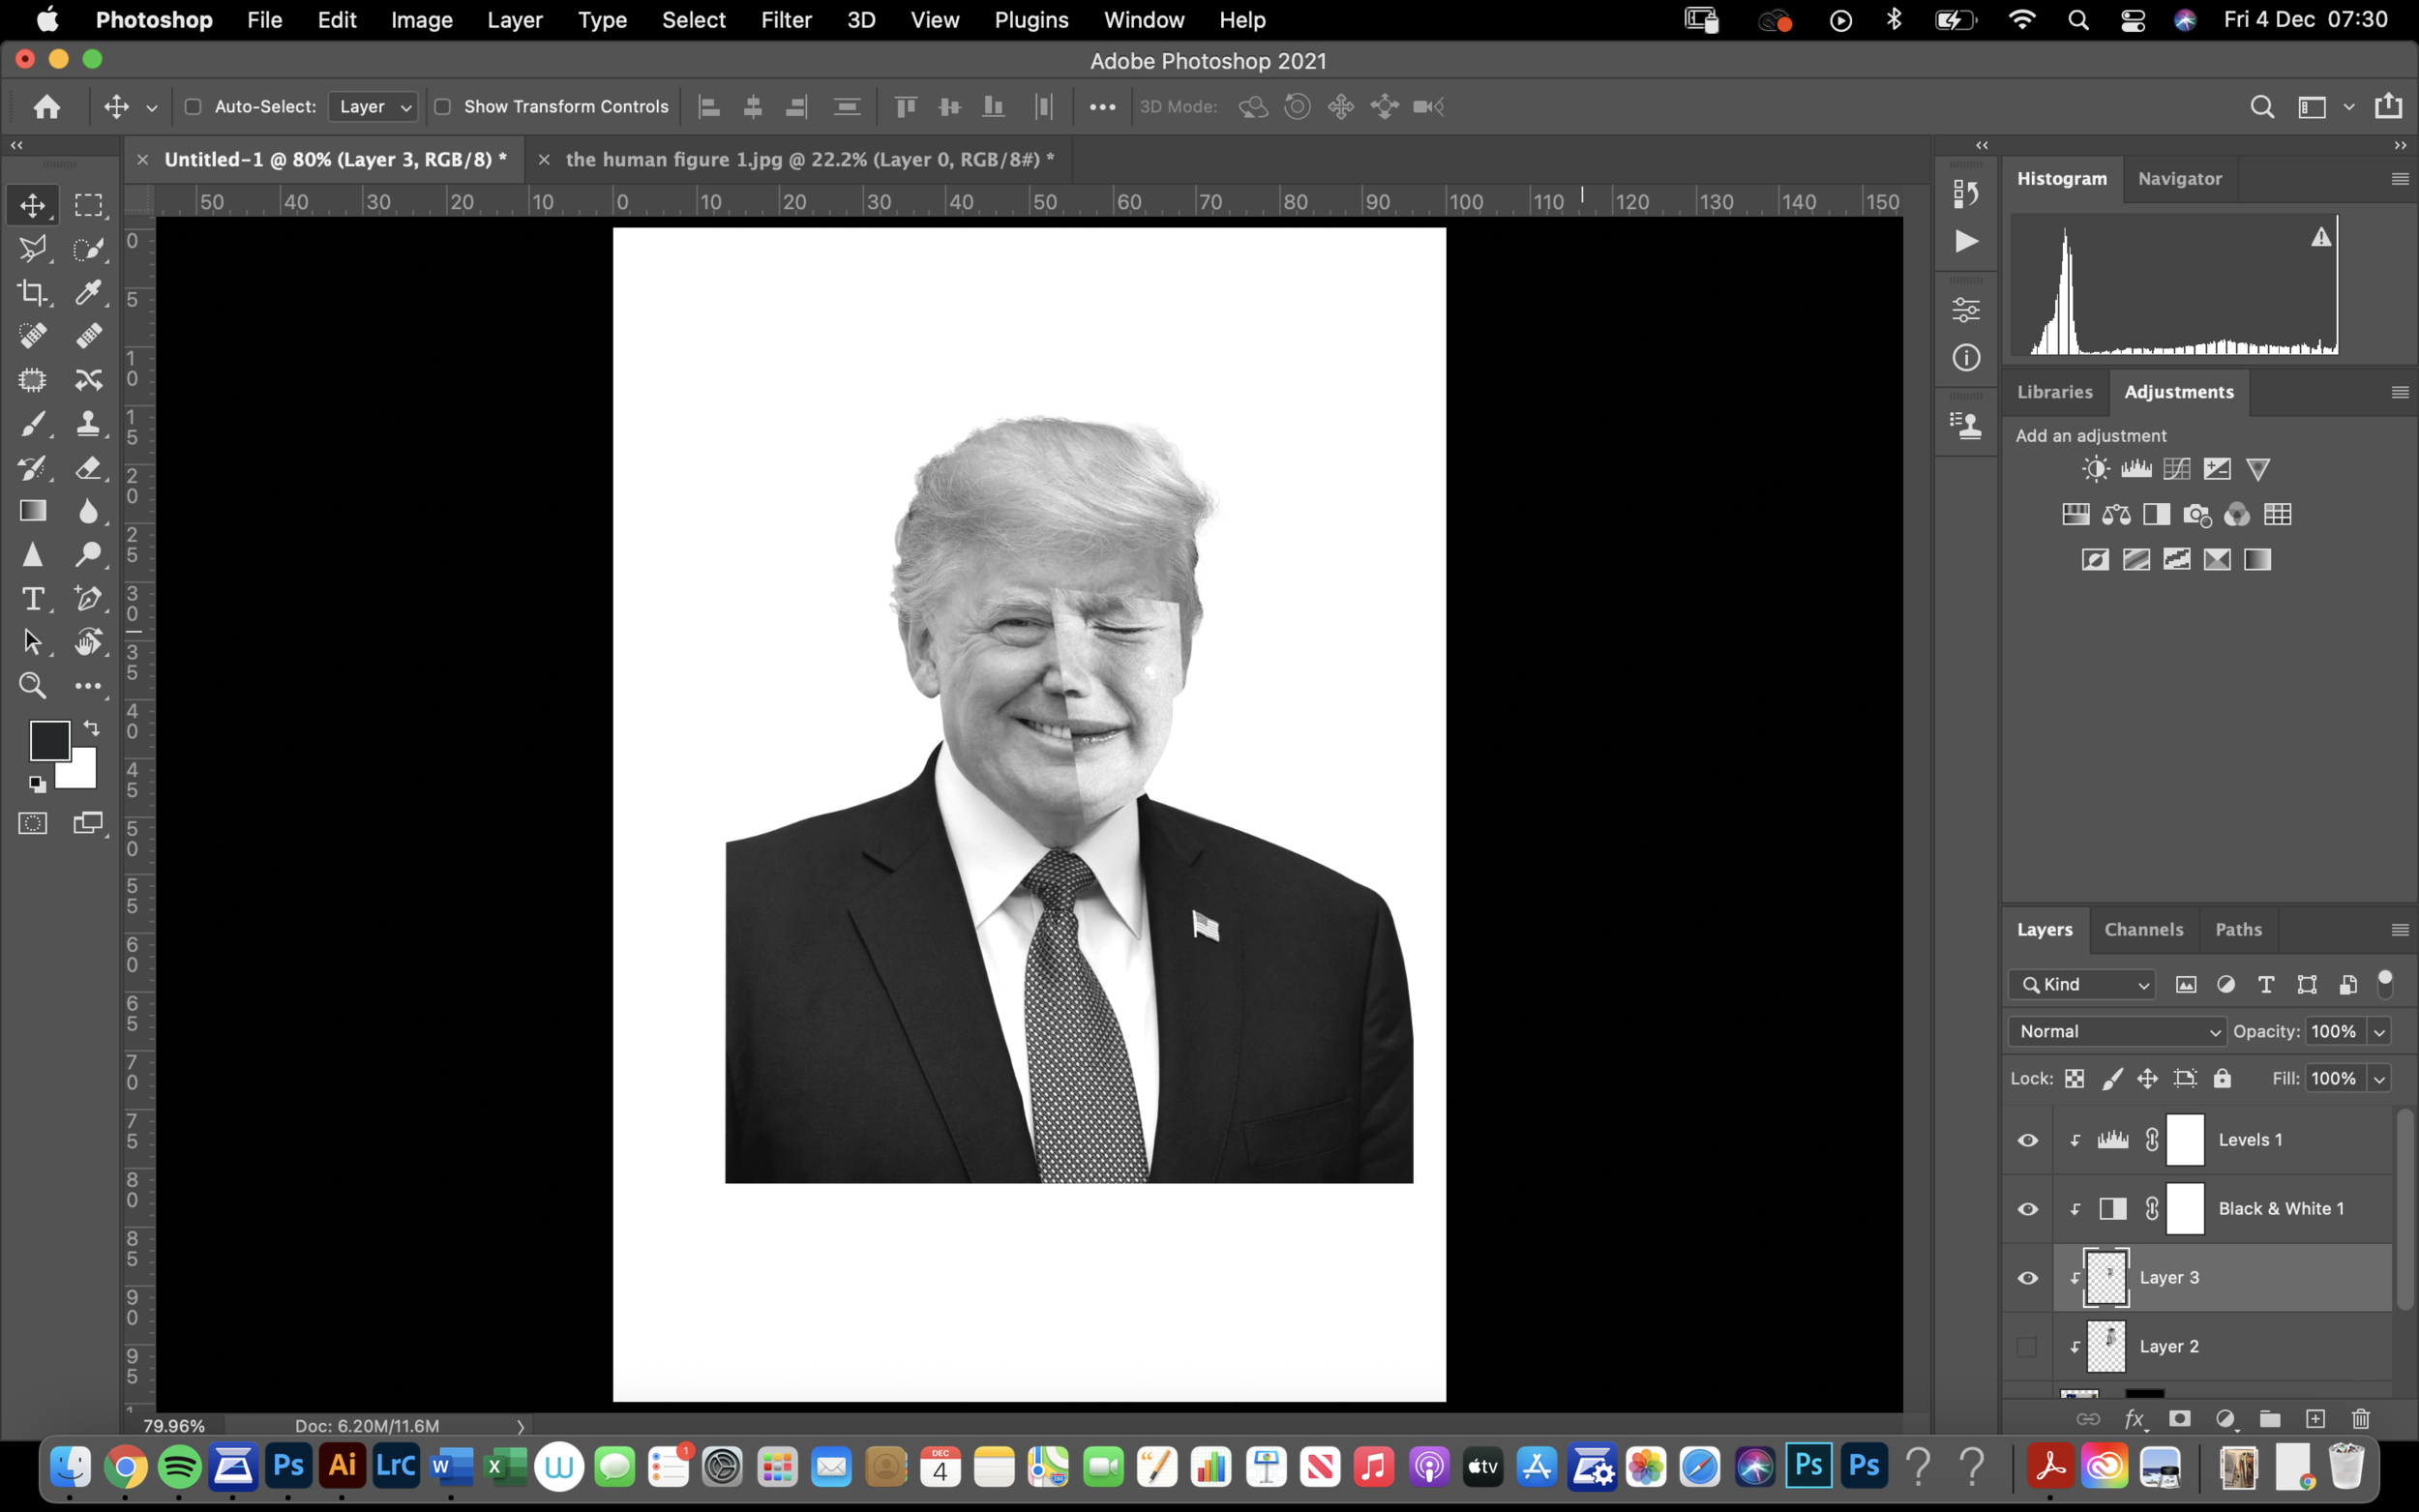Screen dimensions: 2419x1512
Task: Open the Normal blend mode dropdown
Action: (2116, 1031)
